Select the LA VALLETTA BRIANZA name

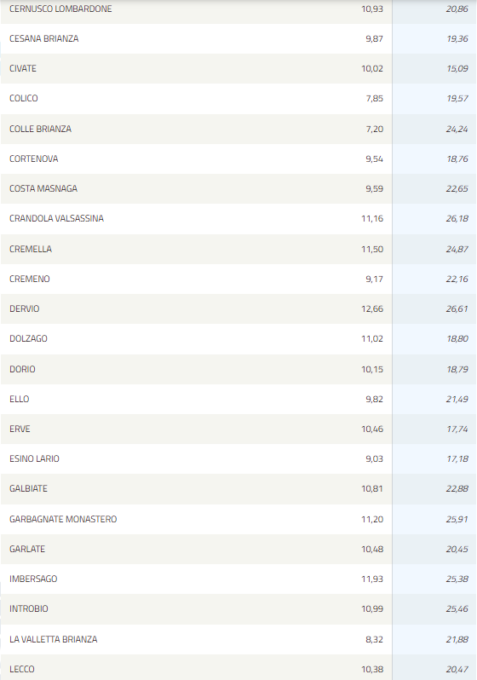click(53, 639)
